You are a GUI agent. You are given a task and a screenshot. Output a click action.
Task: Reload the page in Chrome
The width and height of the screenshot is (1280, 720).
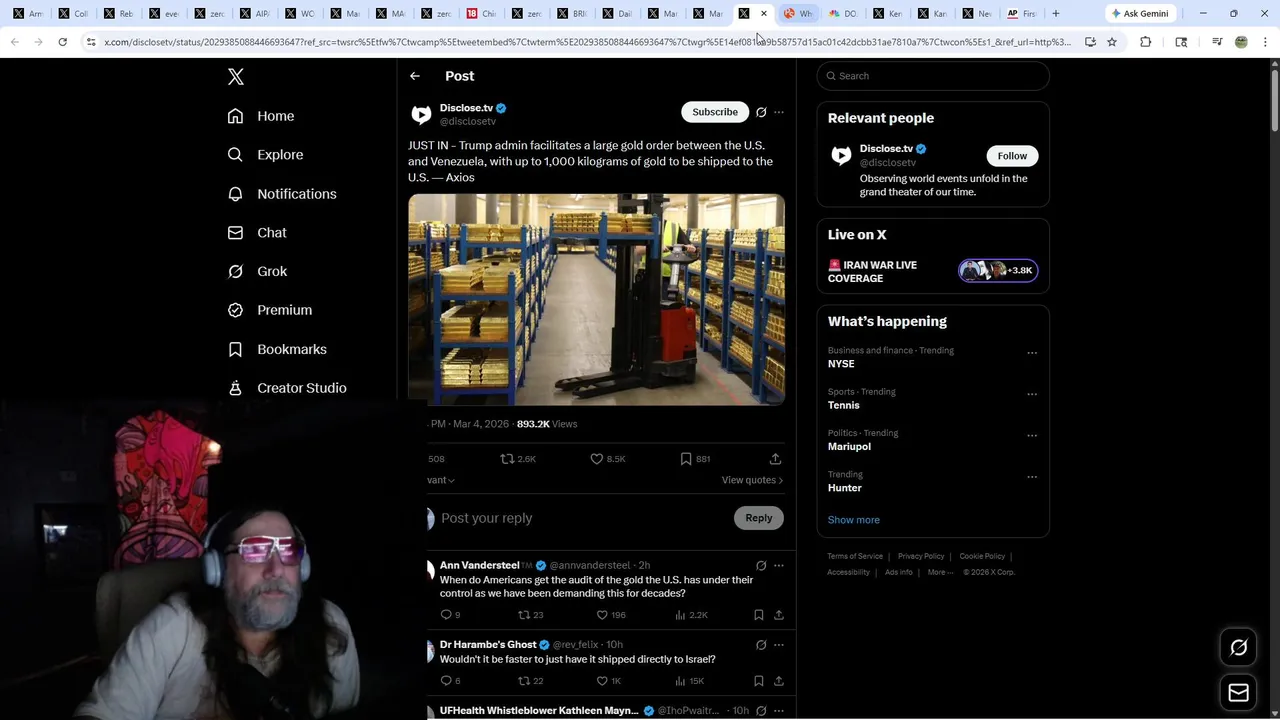point(62,42)
